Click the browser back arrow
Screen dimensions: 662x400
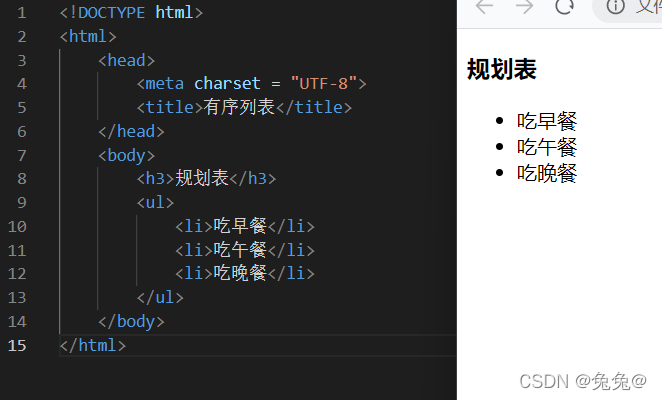[484, 7]
